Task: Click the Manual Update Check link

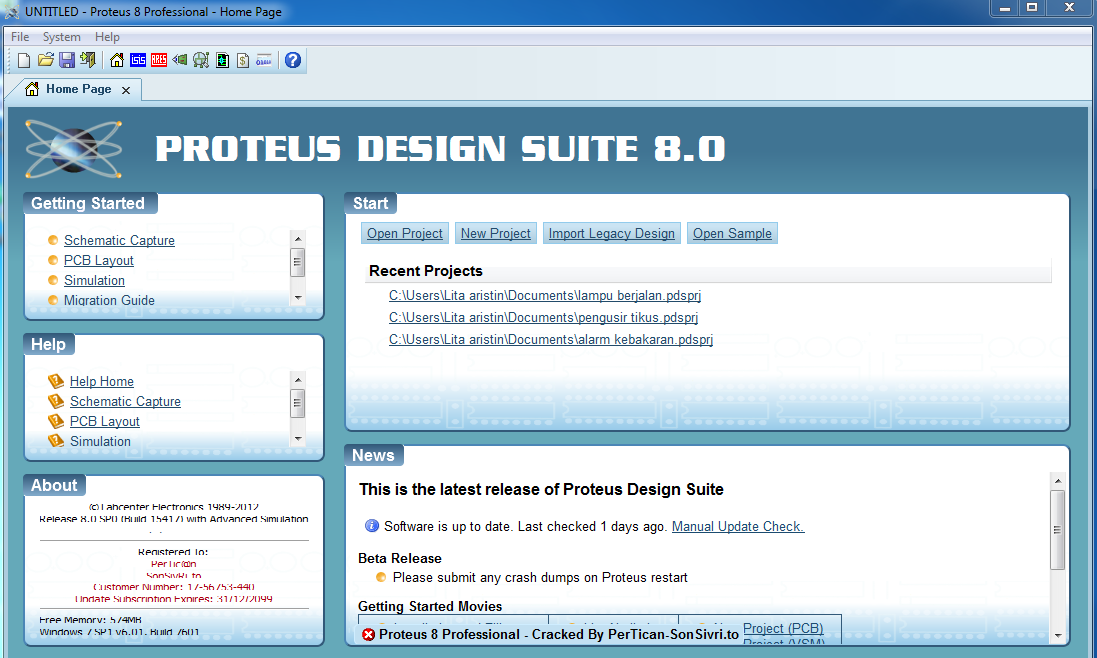Action: point(738,527)
